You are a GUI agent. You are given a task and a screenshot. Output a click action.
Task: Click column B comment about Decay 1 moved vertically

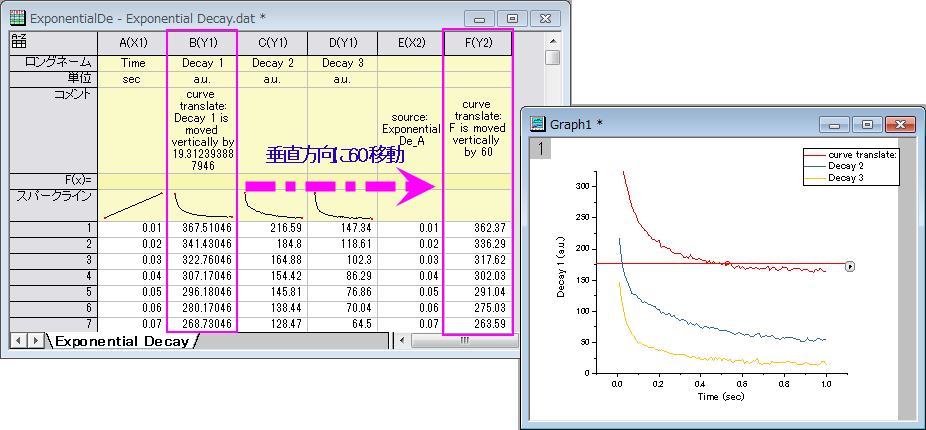coord(203,130)
